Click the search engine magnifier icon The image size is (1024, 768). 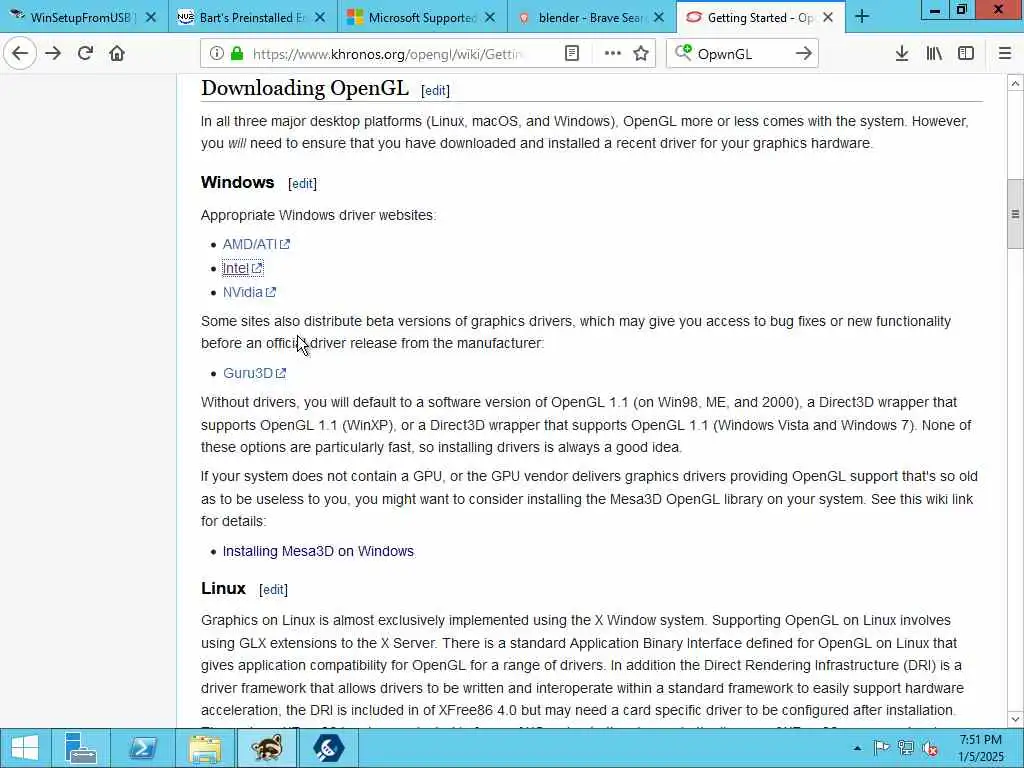(683, 53)
